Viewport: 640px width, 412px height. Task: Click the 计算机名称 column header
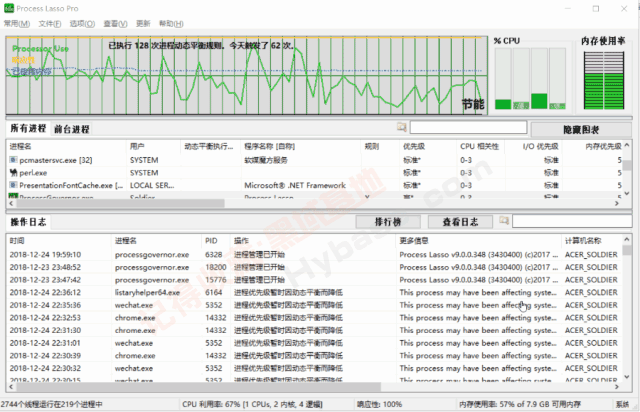pyautogui.click(x=592, y=241)
